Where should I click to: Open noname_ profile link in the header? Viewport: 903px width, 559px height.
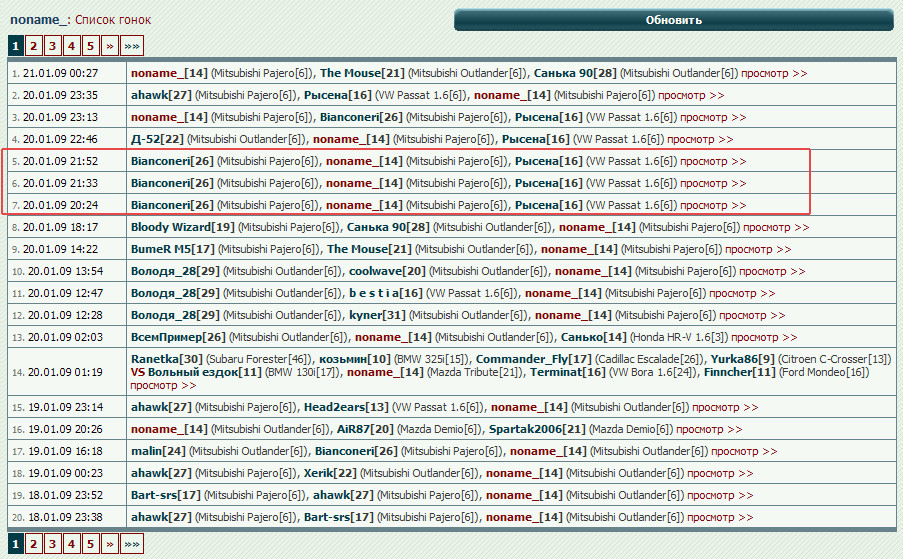38,20
